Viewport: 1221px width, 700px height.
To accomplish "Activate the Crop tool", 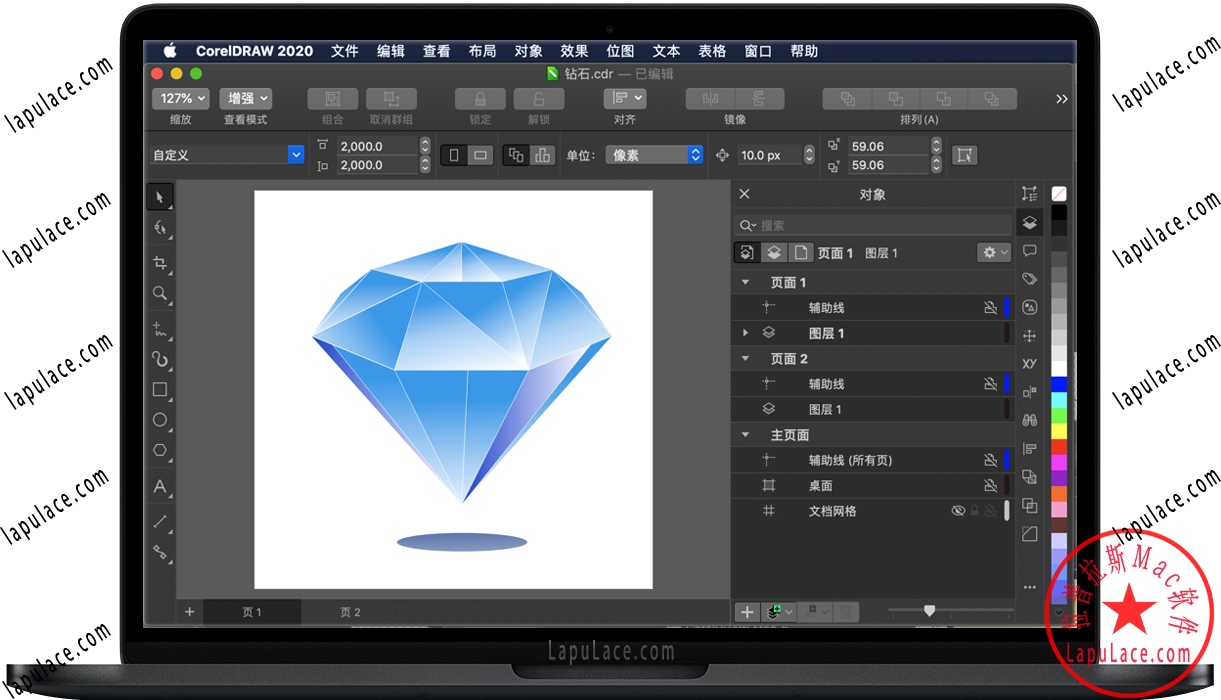I will click(160, 262).
